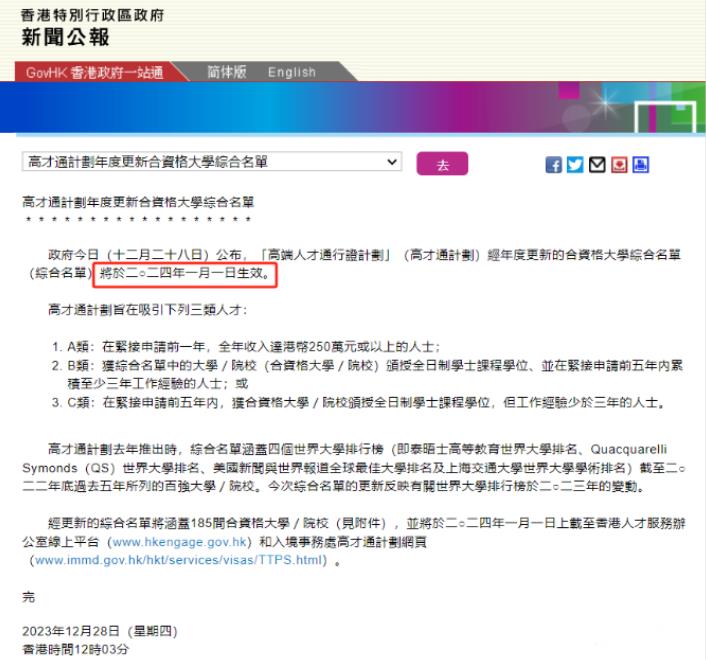Switch to 简体版 language version
Screen dimensions: 706x660
(x=226, y=72)
